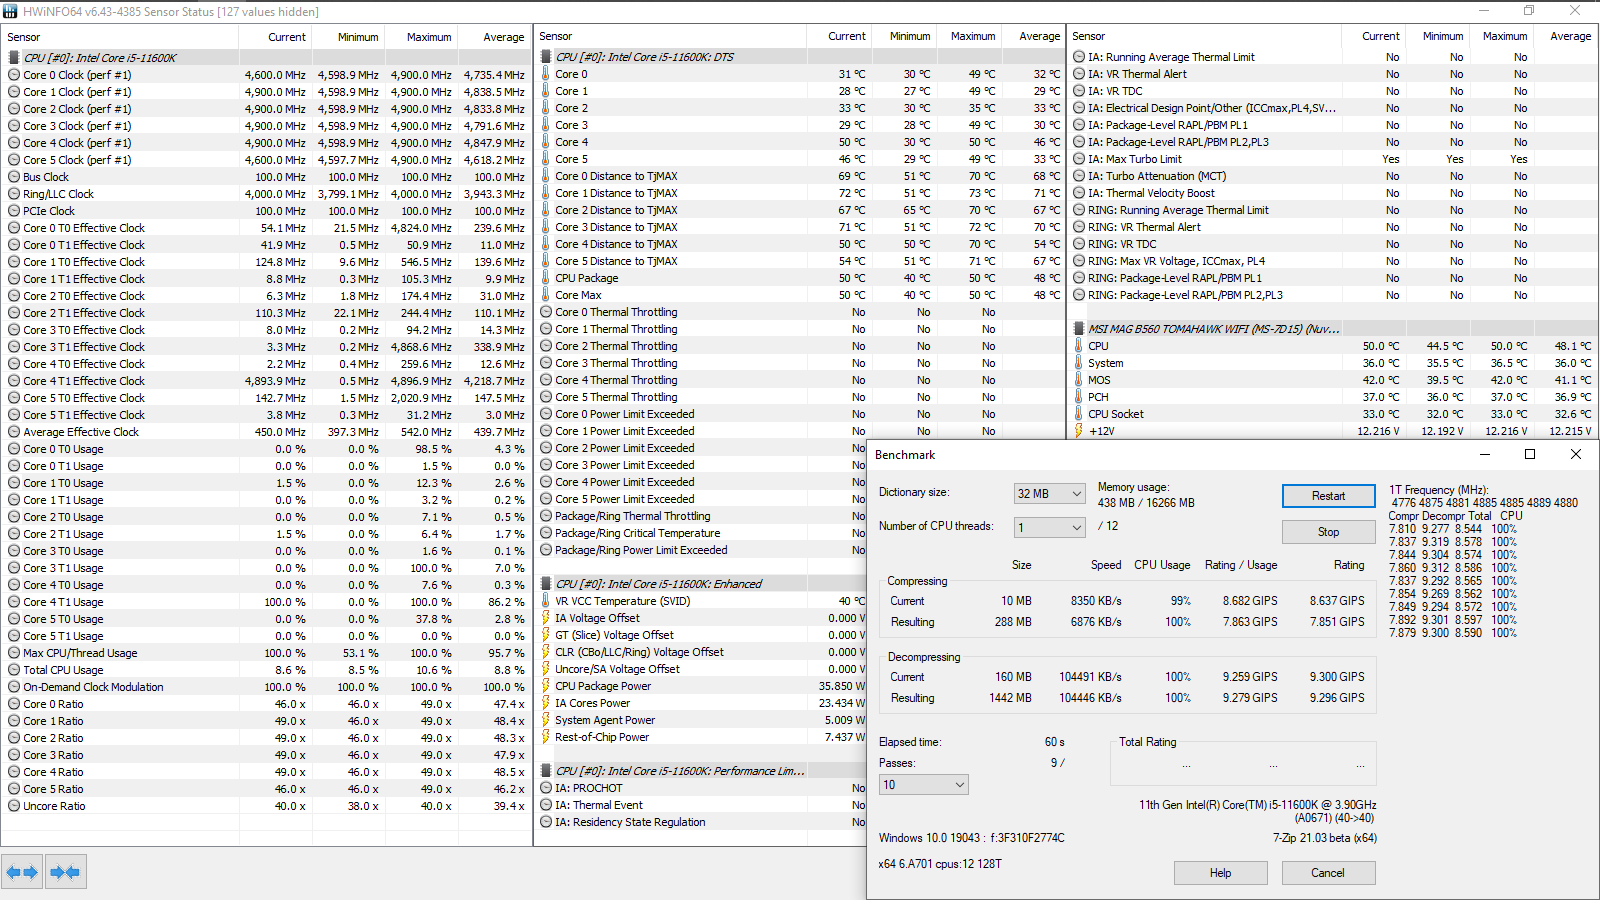Click the icon beside Total CPU Usage
This screenshot has height=900, width=1600.
[x=14, y=670]
